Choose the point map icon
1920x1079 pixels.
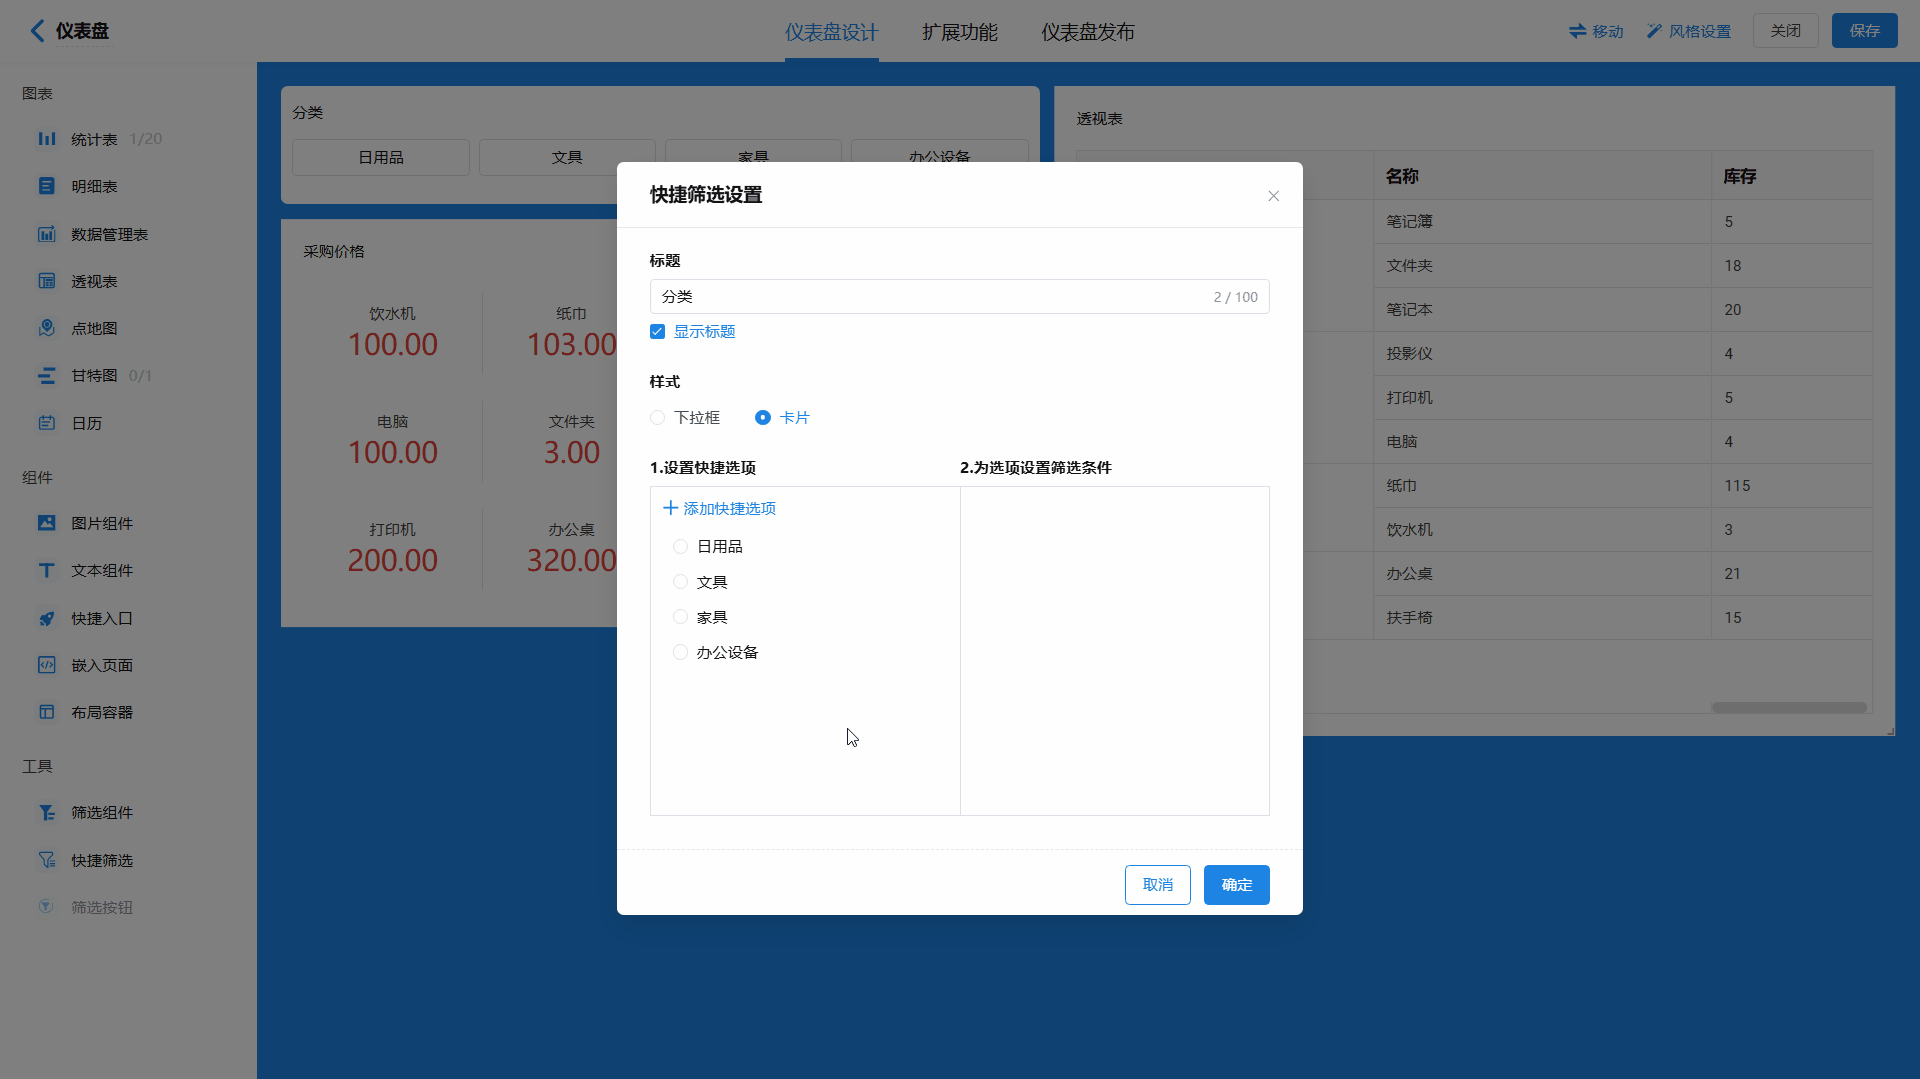(47, 328)
